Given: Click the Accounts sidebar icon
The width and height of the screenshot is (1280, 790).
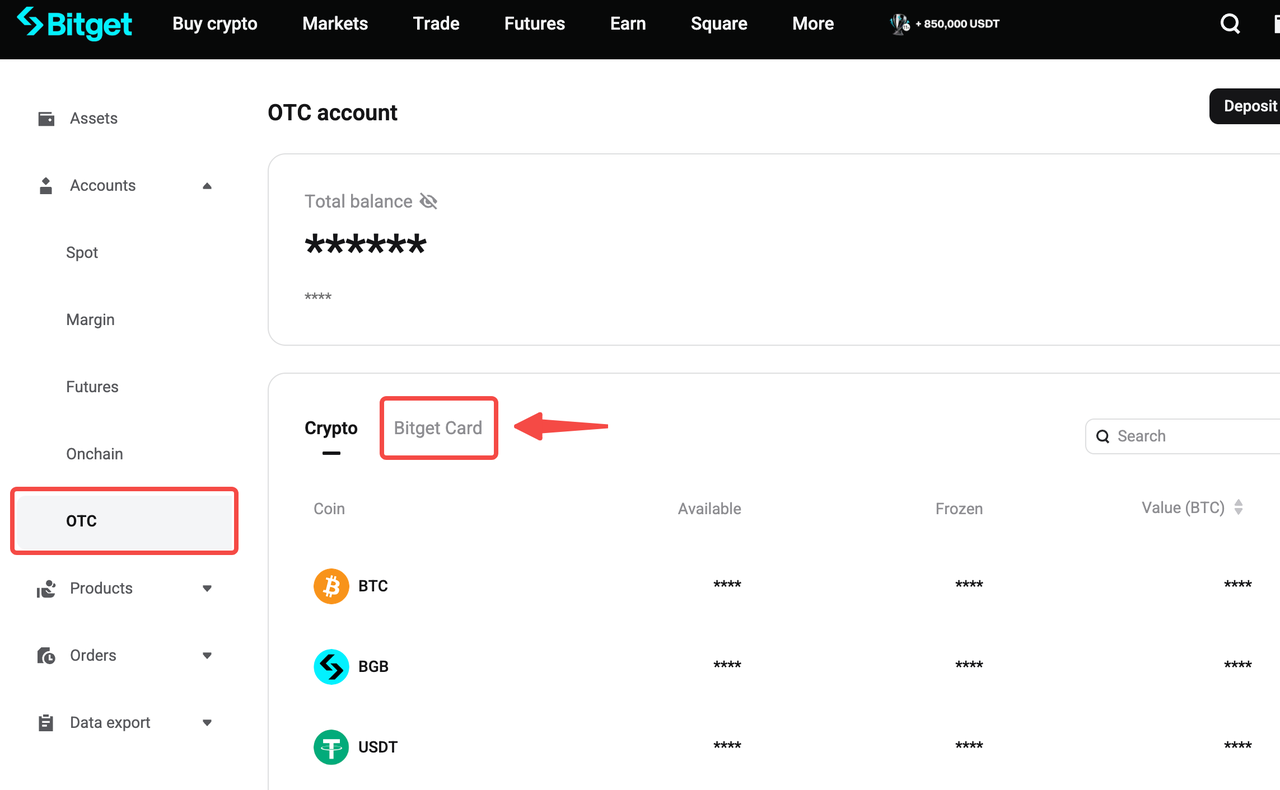Looking at the screenshot, I should pos(45,184).
